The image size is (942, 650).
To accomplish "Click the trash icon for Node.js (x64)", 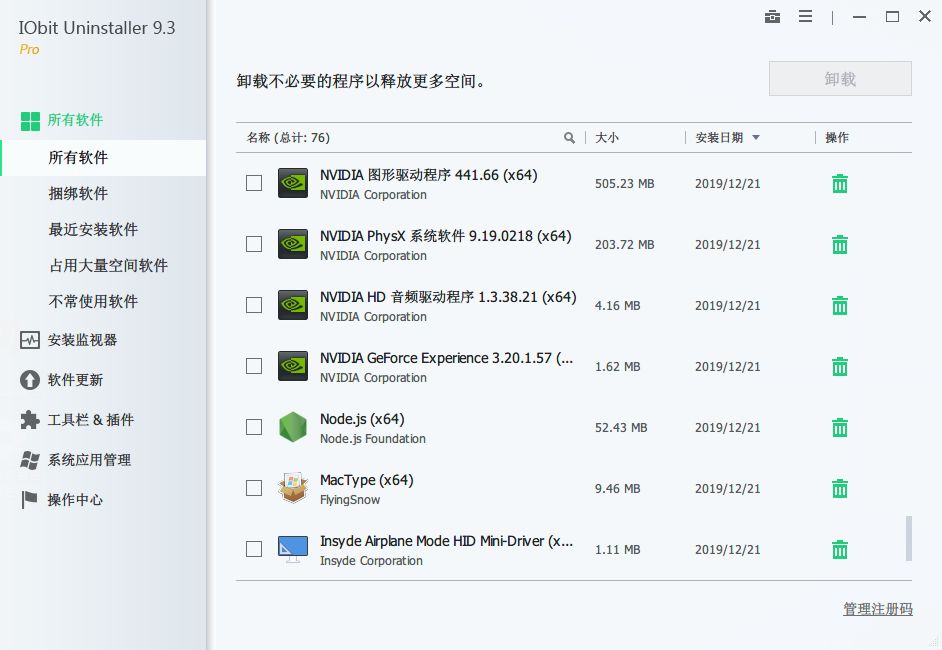I will 839,428.
